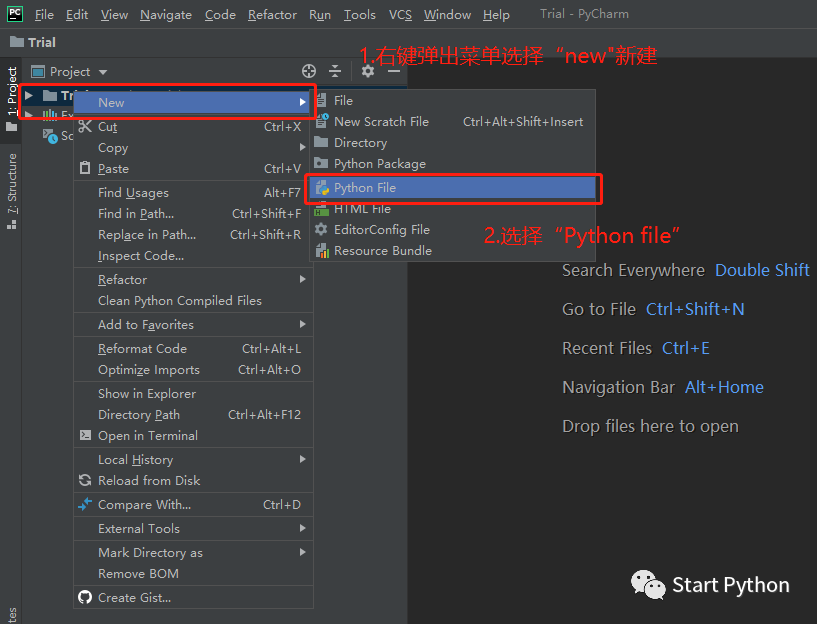
Task: Click the scissors icon beside Cut
Action: [x=85, y=126]
